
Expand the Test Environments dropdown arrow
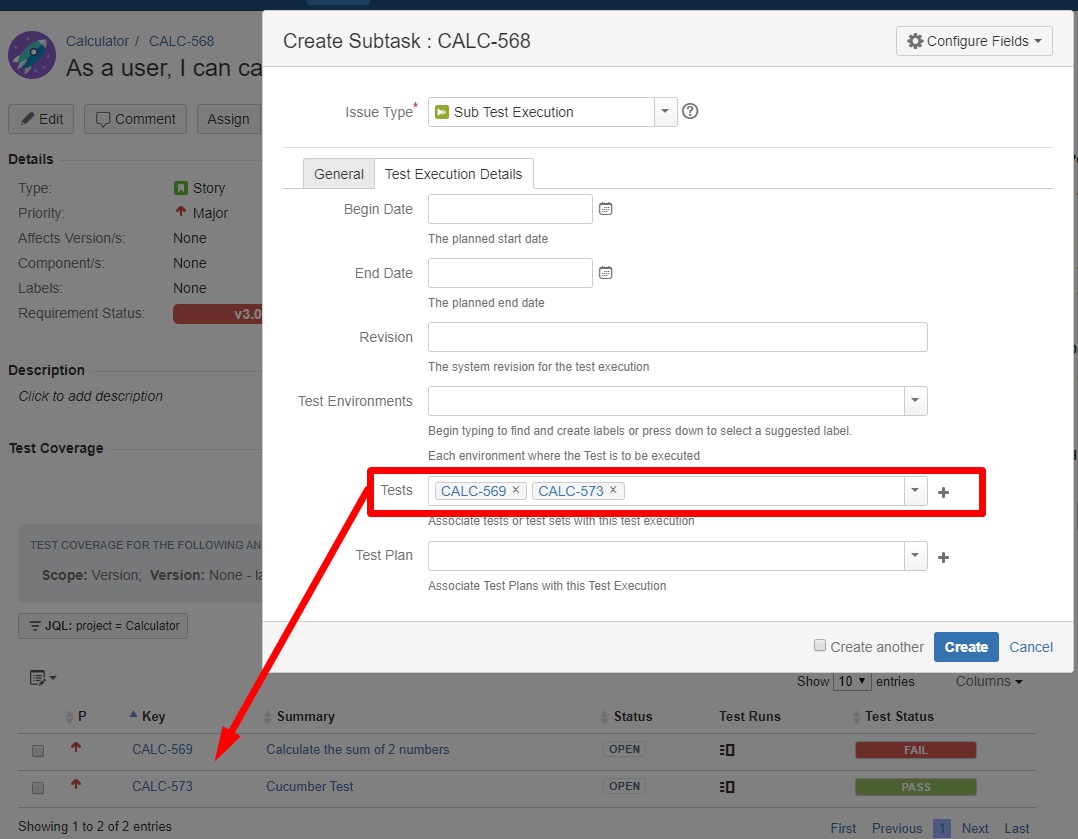coord(915,401)
